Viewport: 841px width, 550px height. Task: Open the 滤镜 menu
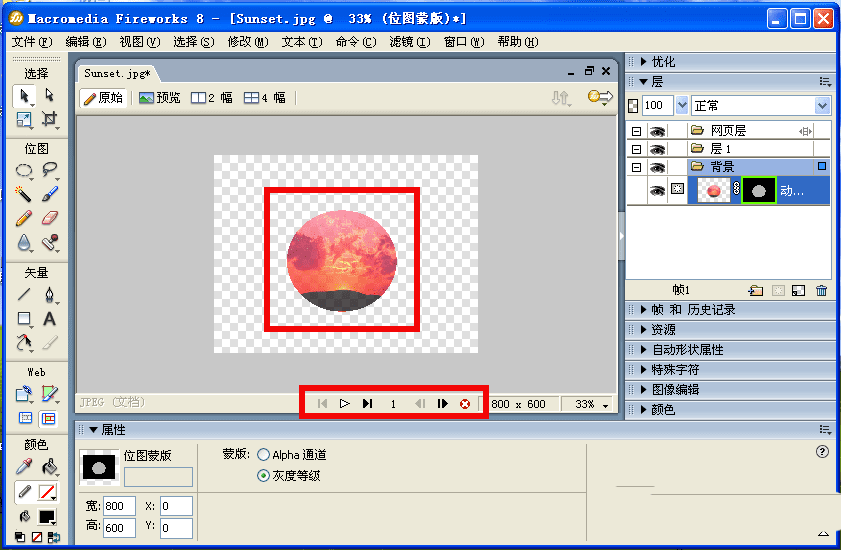pos(410,42)
